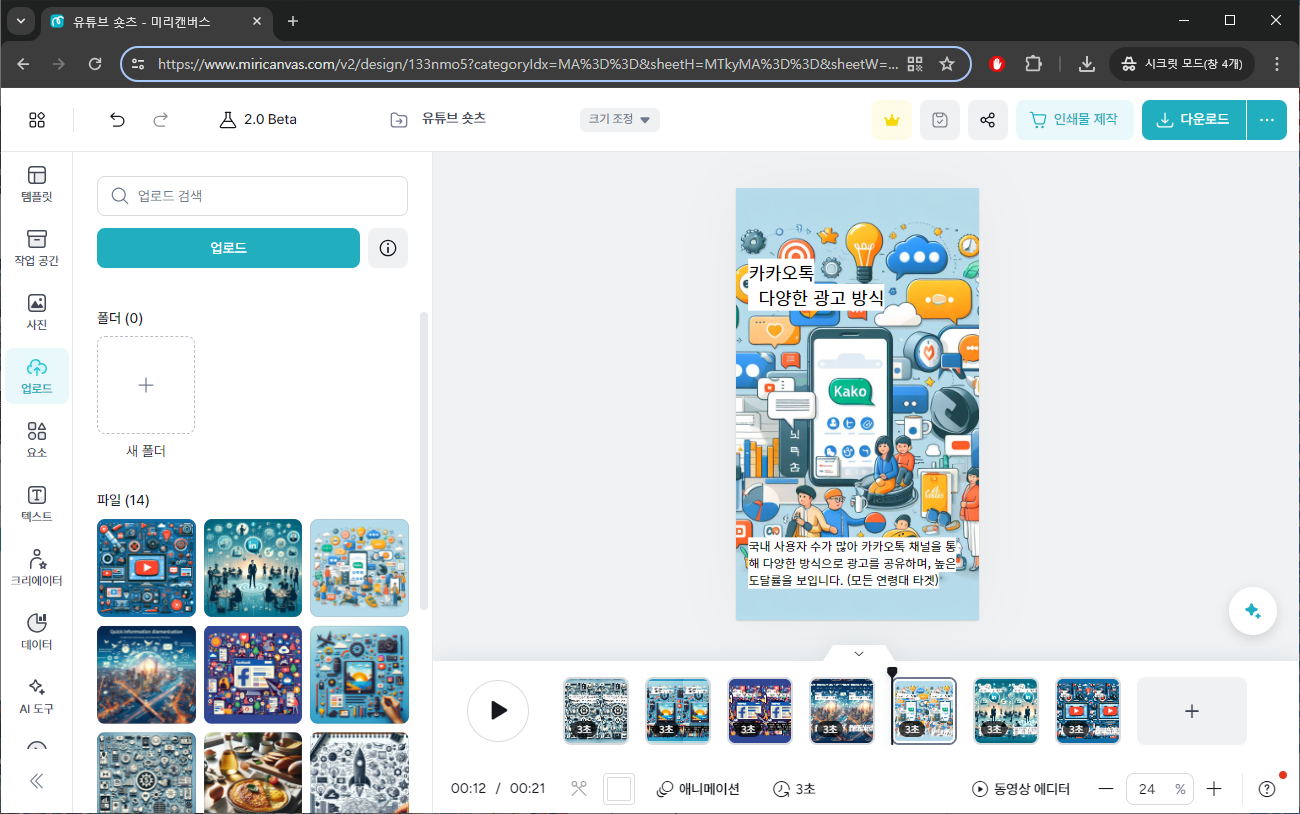Undo the last action
Screen dimensions: 1300x814
[117, 120]
